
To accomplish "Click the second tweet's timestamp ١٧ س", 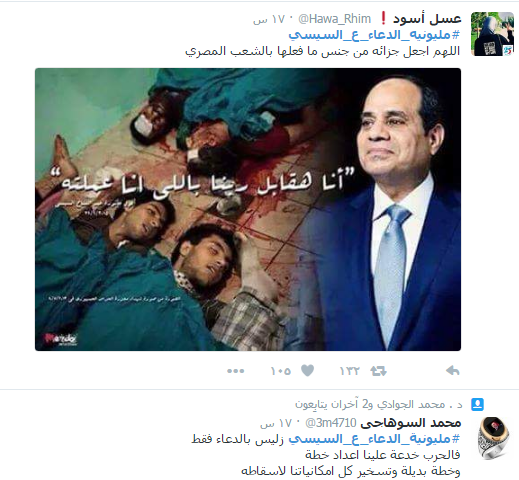I will coord(276,423).
